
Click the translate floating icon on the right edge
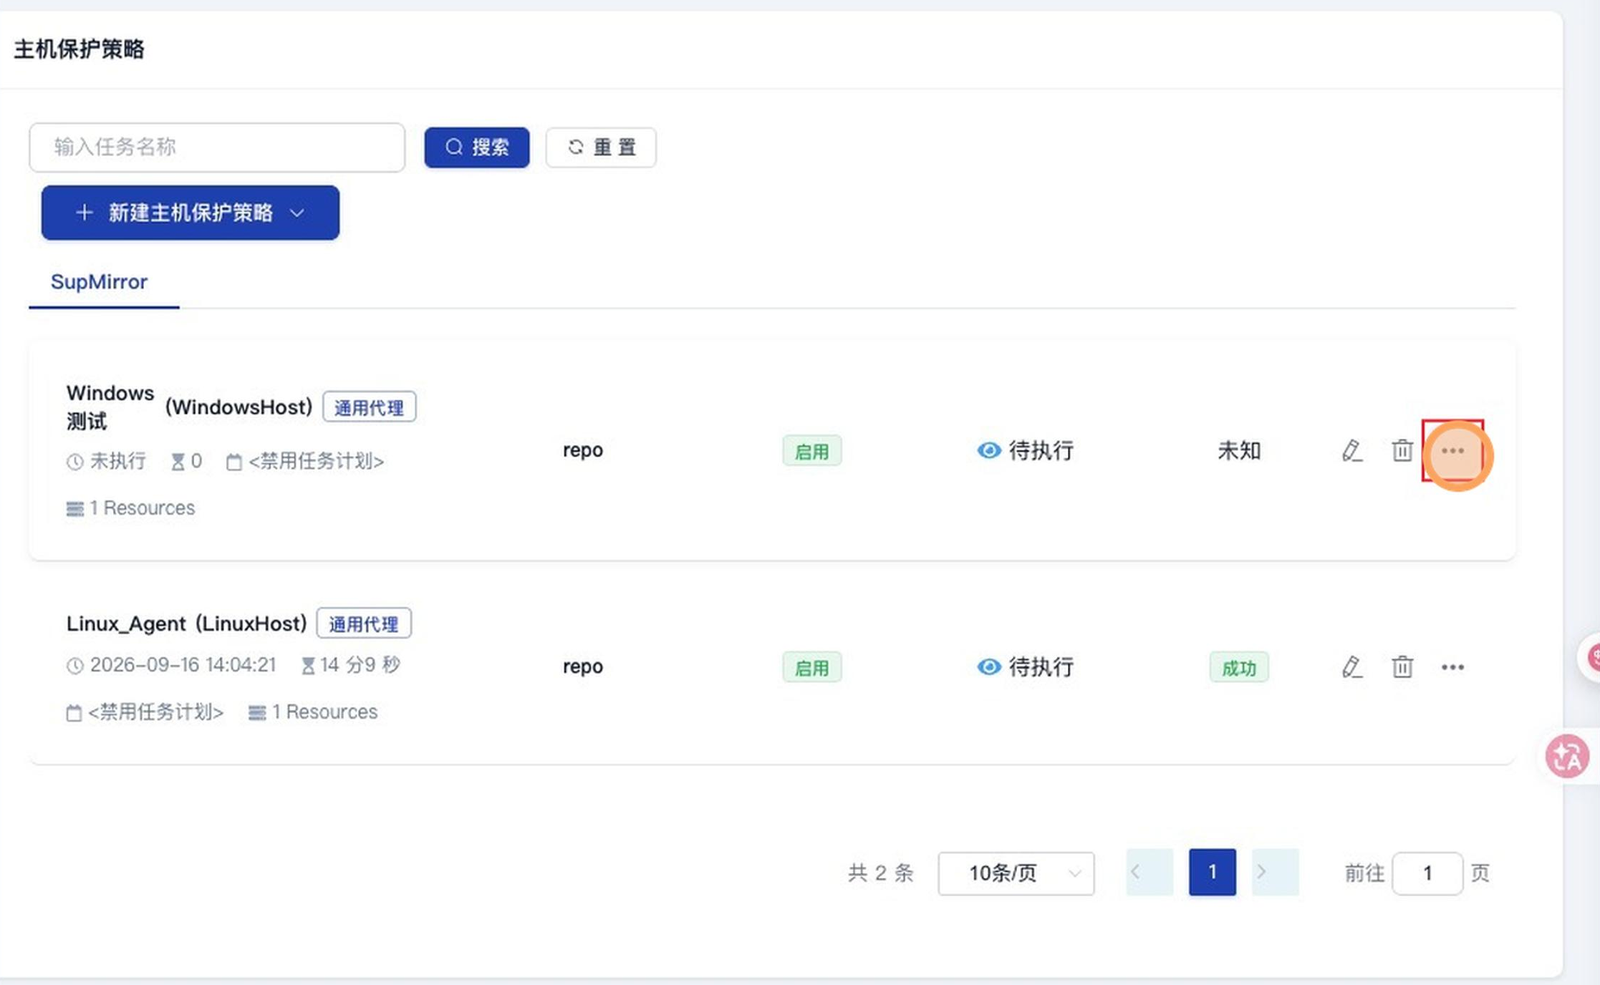click(1567, 756)
